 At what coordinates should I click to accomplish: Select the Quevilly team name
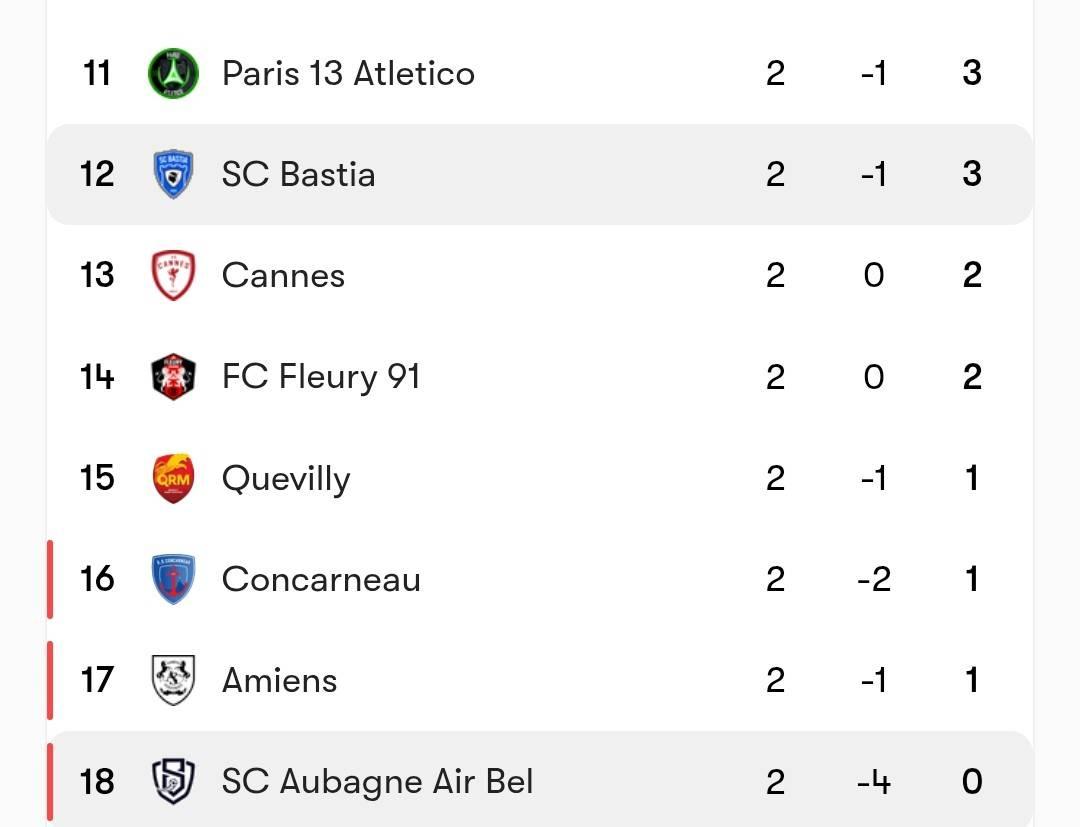286,478
